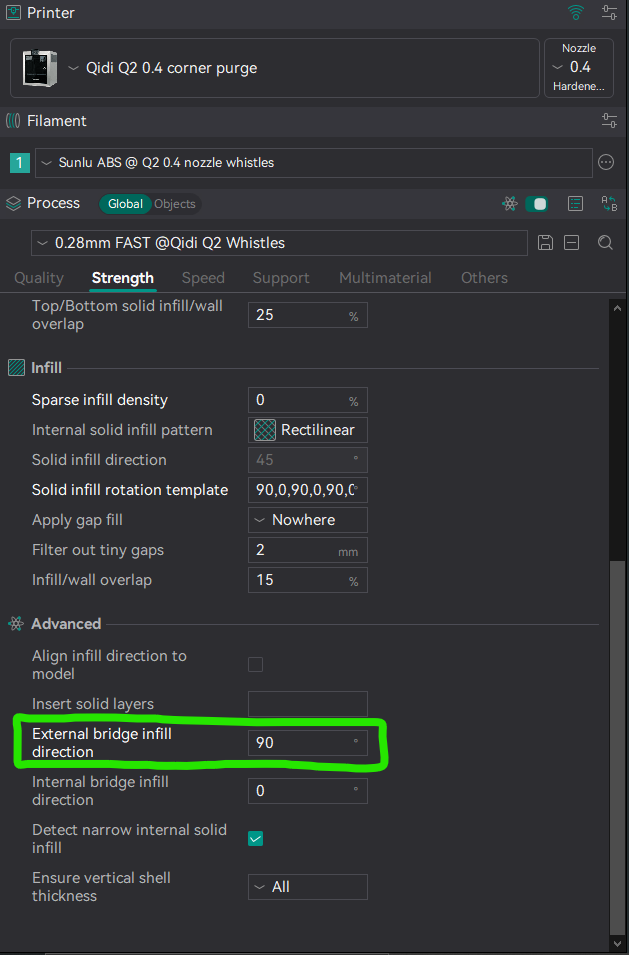The width and height of the screenshot is (629, 955).
Task: Open the compare presets icon
Action: click(609, 203)
